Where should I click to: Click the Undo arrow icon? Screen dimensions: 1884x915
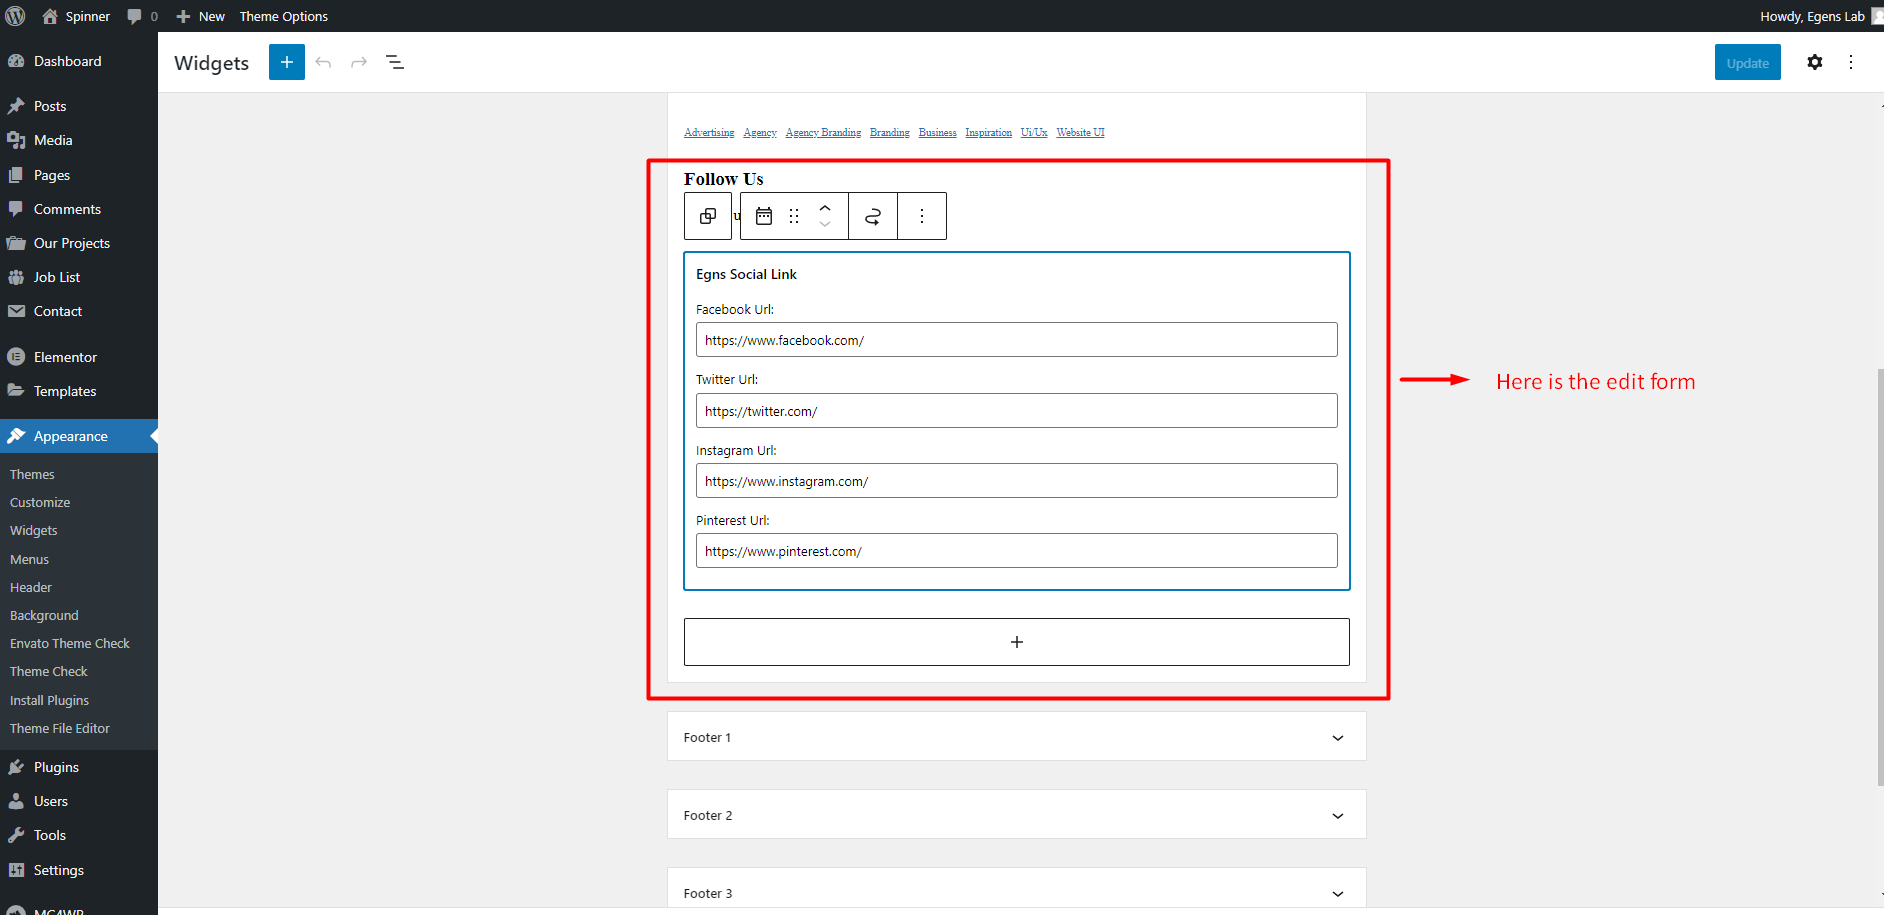pos(323,62)
